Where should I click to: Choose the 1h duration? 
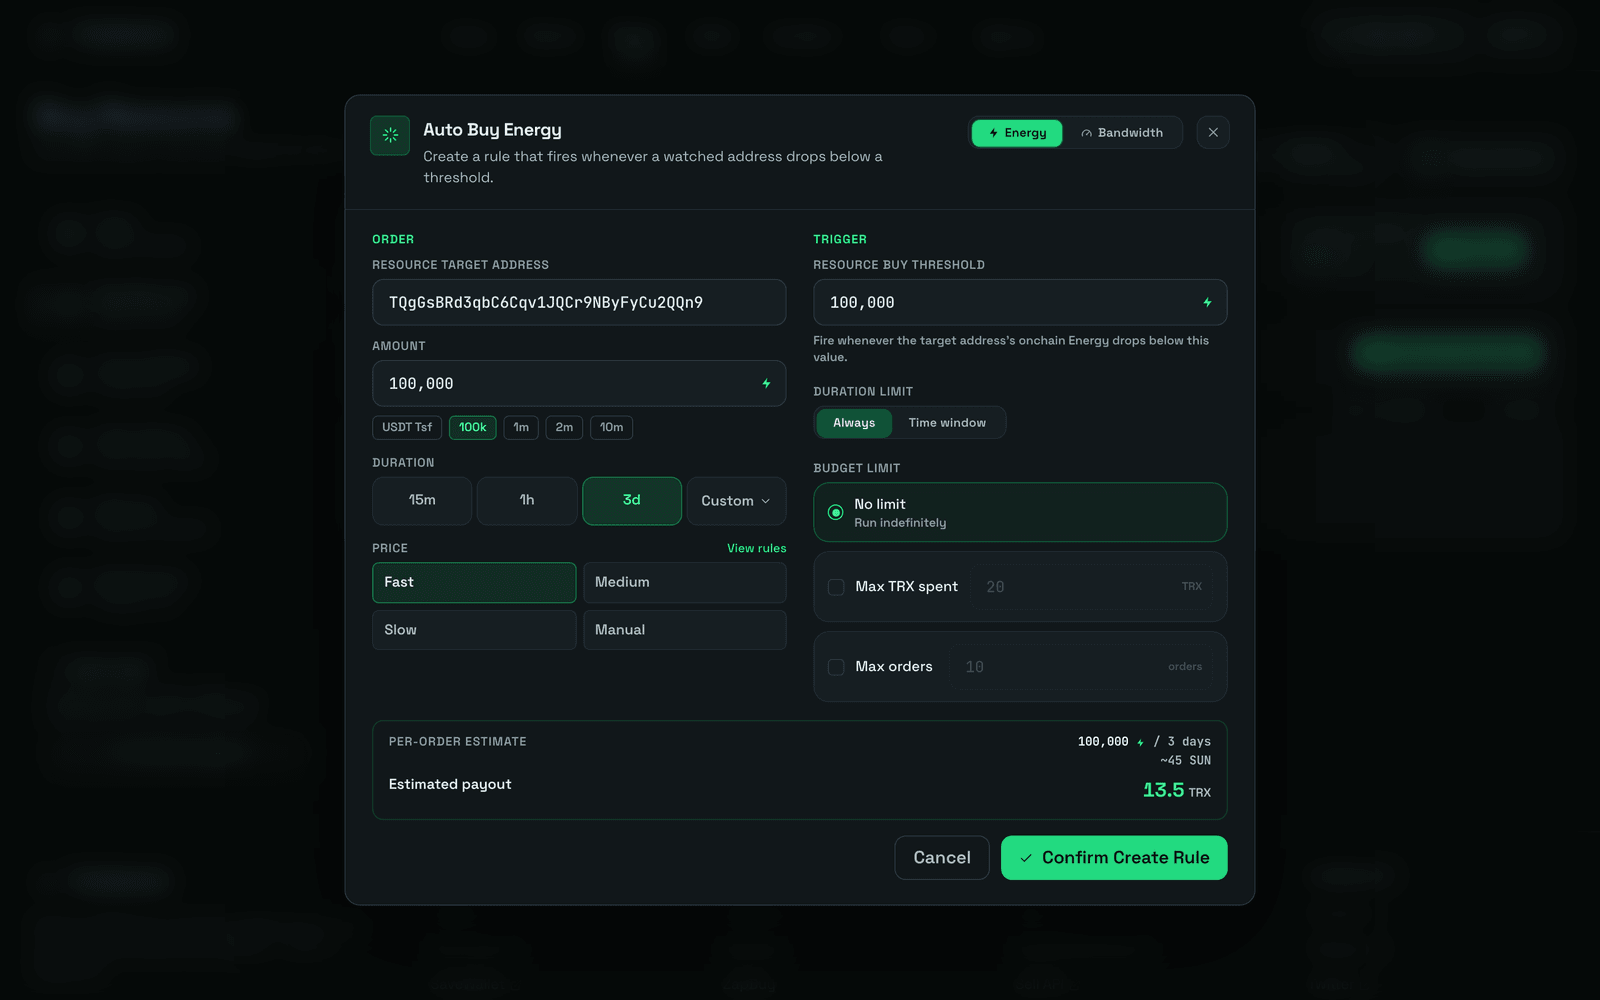tap(527, 501)
